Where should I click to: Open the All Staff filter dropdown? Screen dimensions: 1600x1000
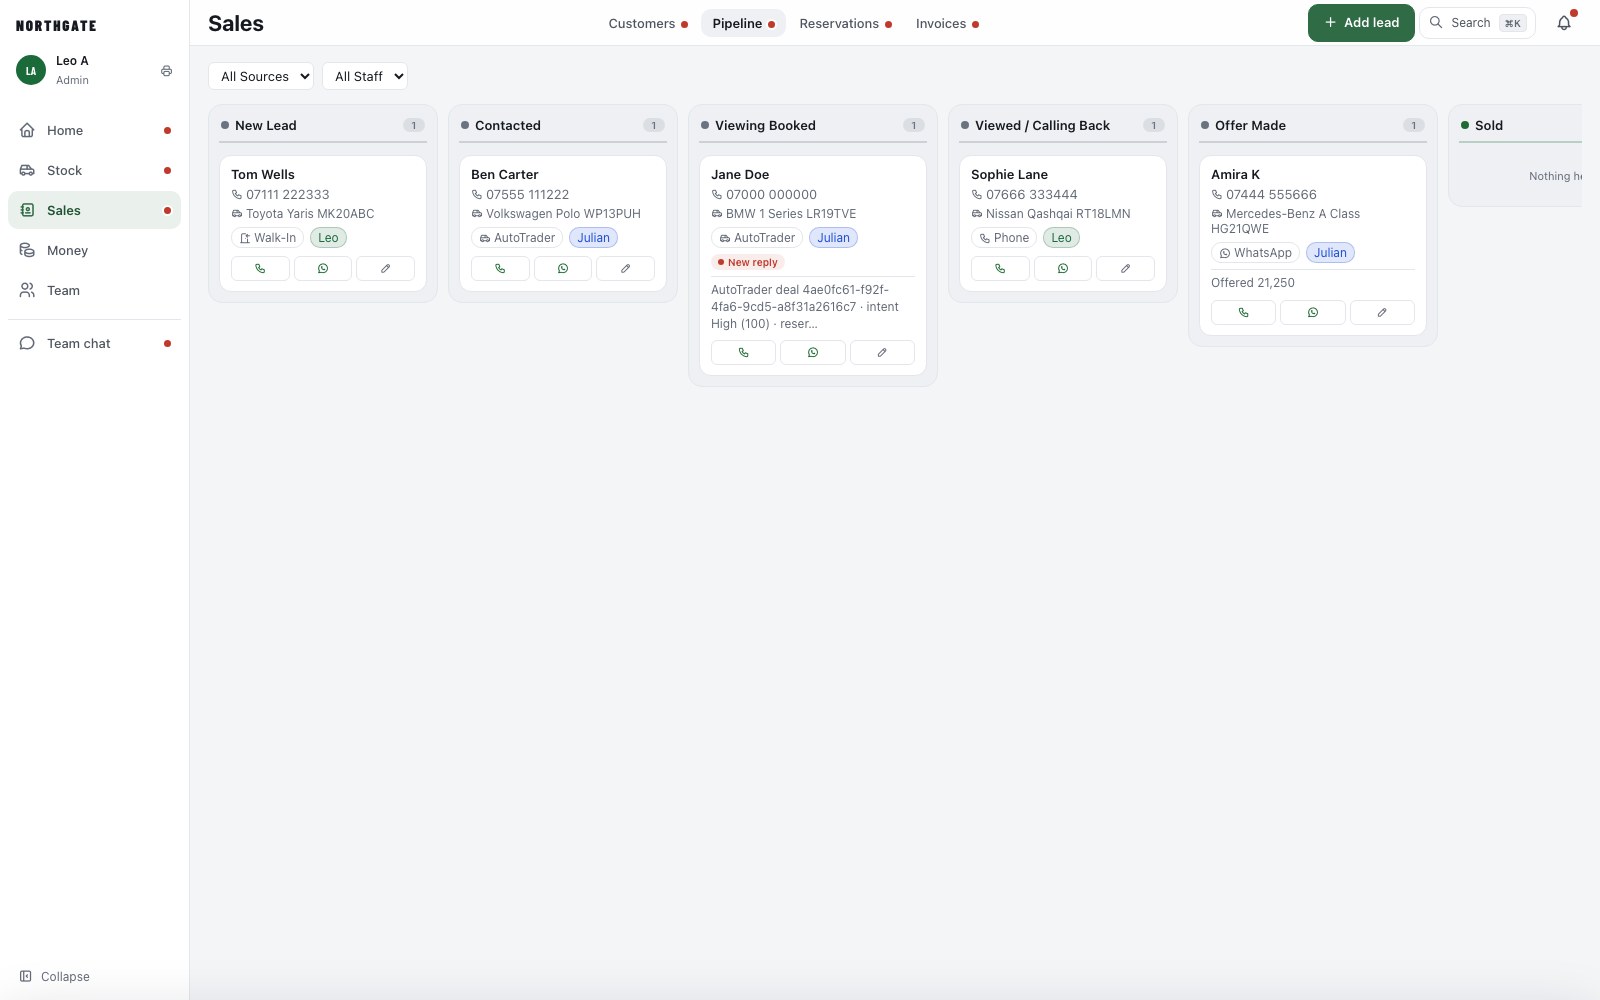click(x=365, y=76)
